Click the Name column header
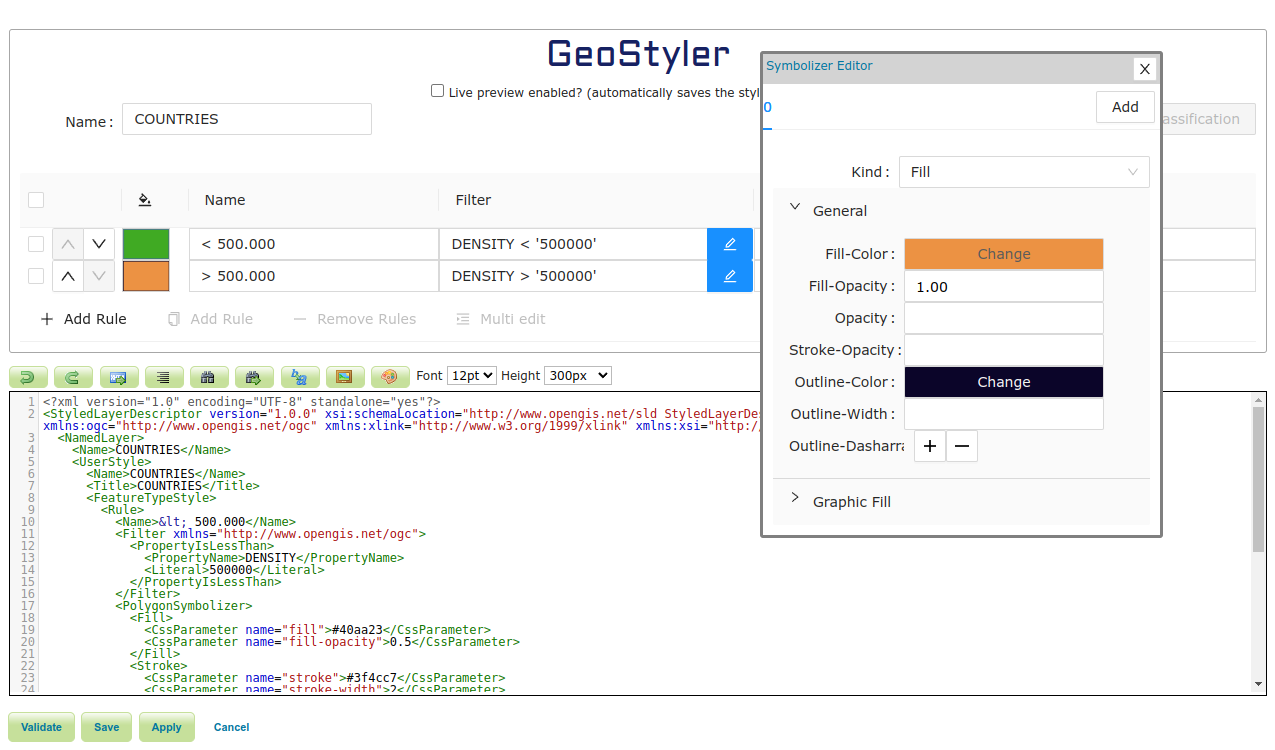The image size is (1275, 750). [x=225, y=200]
